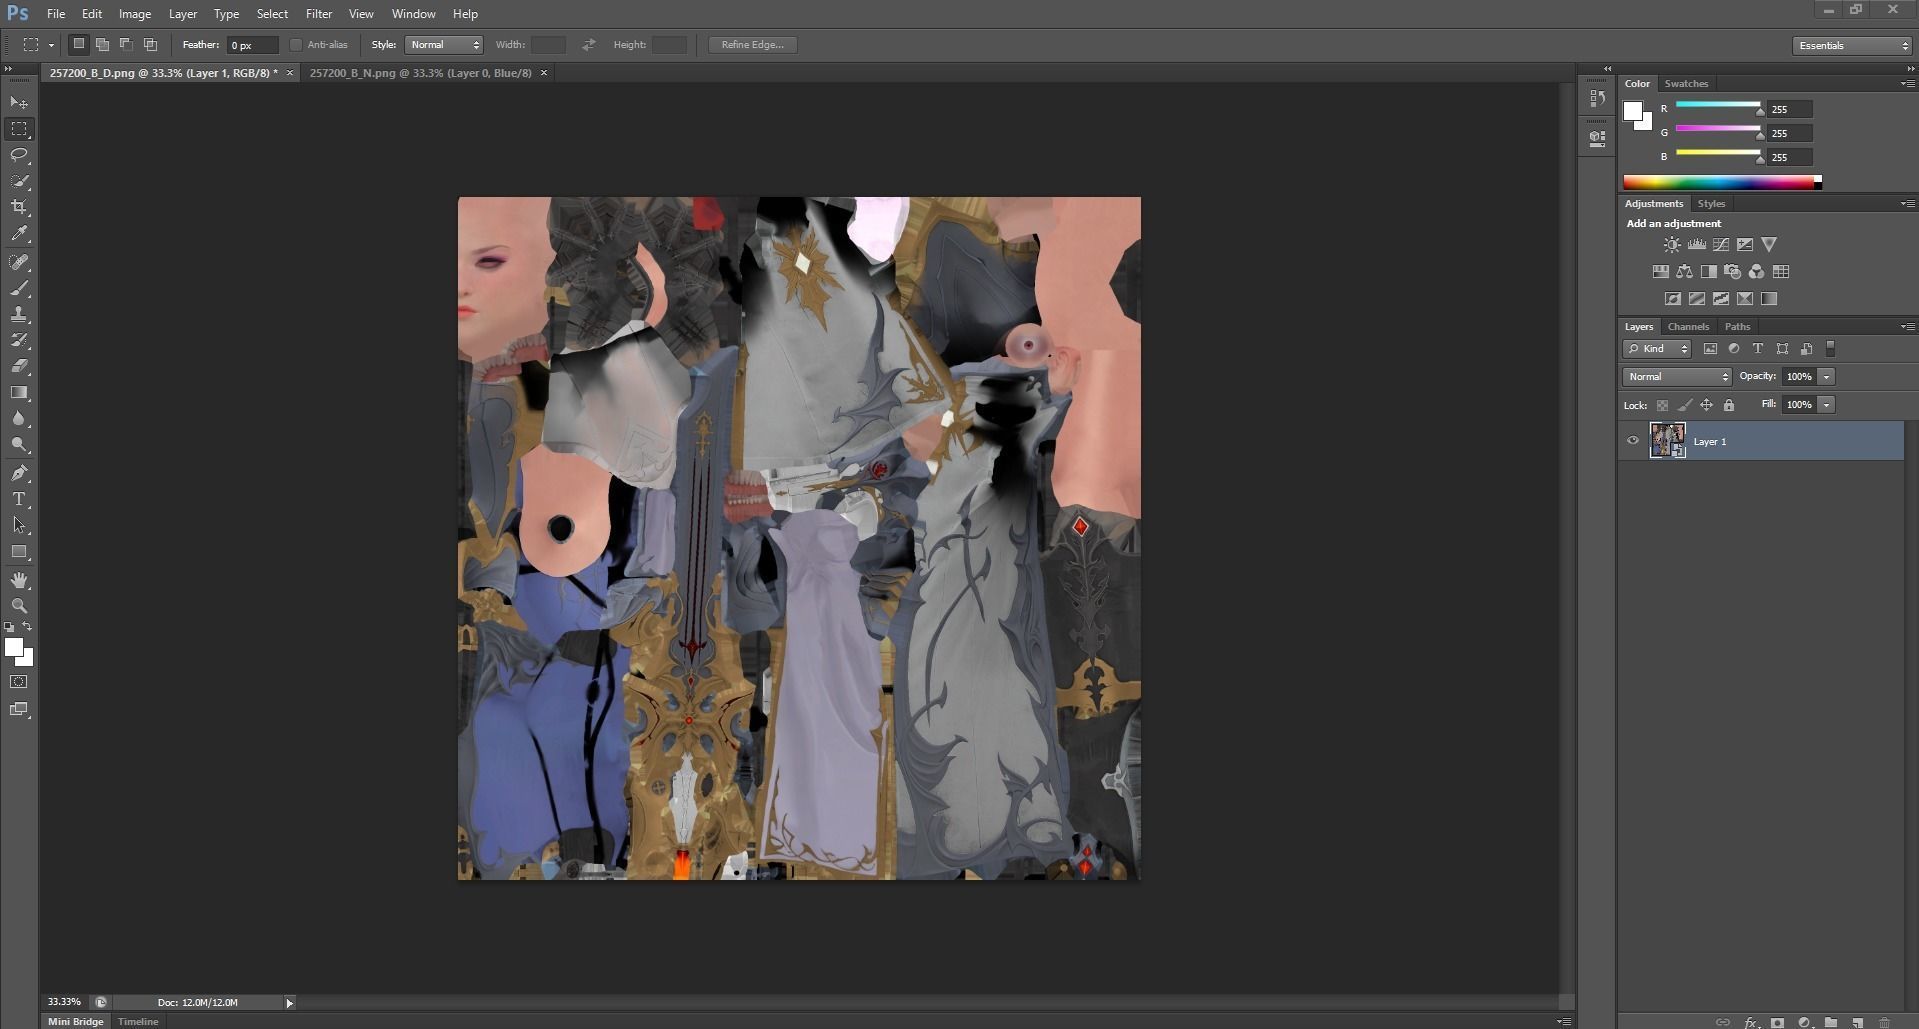Open the Window menu
The width and height of the screenshot is (1919, 1029).
[x=413, y=14]
